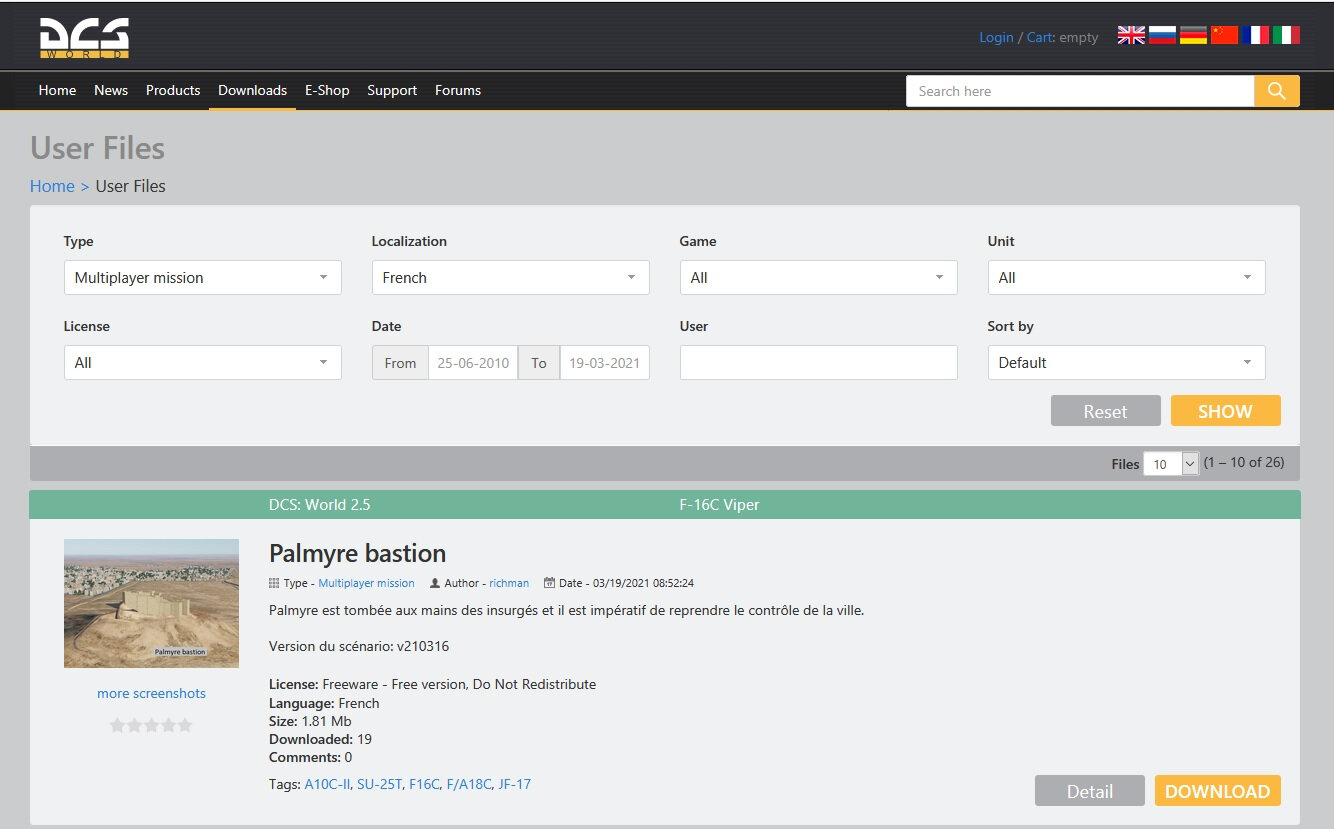
Task: Open author richman's profile link
Action: (509, 583)
